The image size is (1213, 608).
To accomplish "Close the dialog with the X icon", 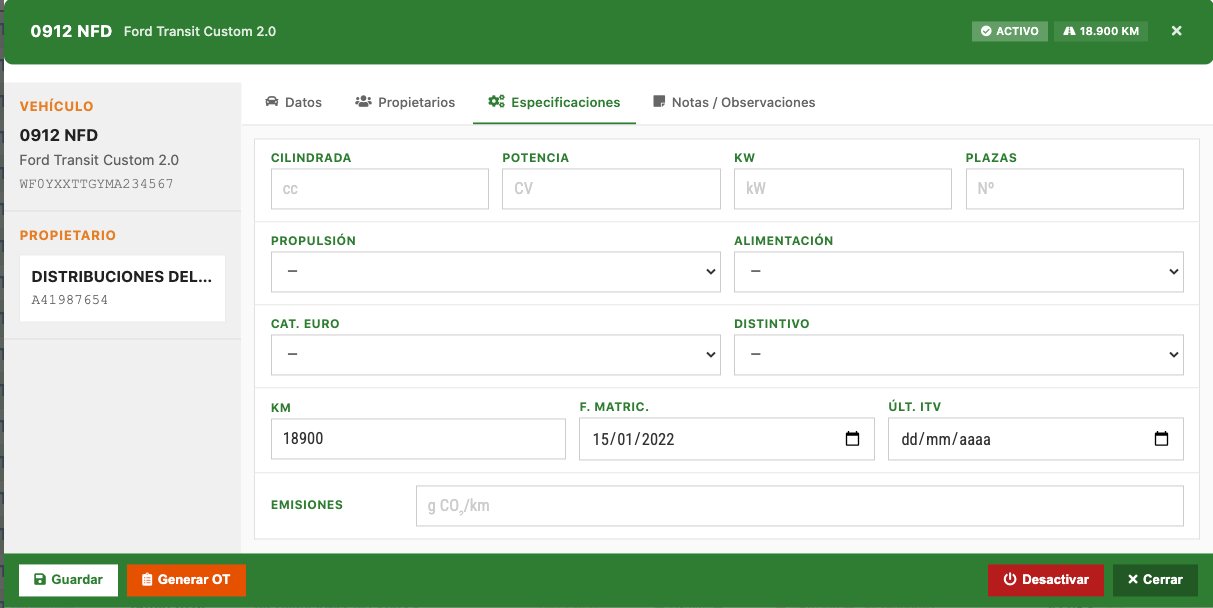I will point(1177,31).
